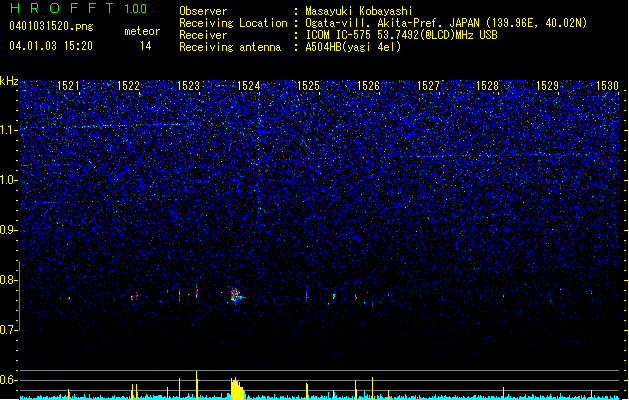Click the 'Receiving antenna' field label
Viewport: 629px width, 400px height.
[x=230, y=47]
